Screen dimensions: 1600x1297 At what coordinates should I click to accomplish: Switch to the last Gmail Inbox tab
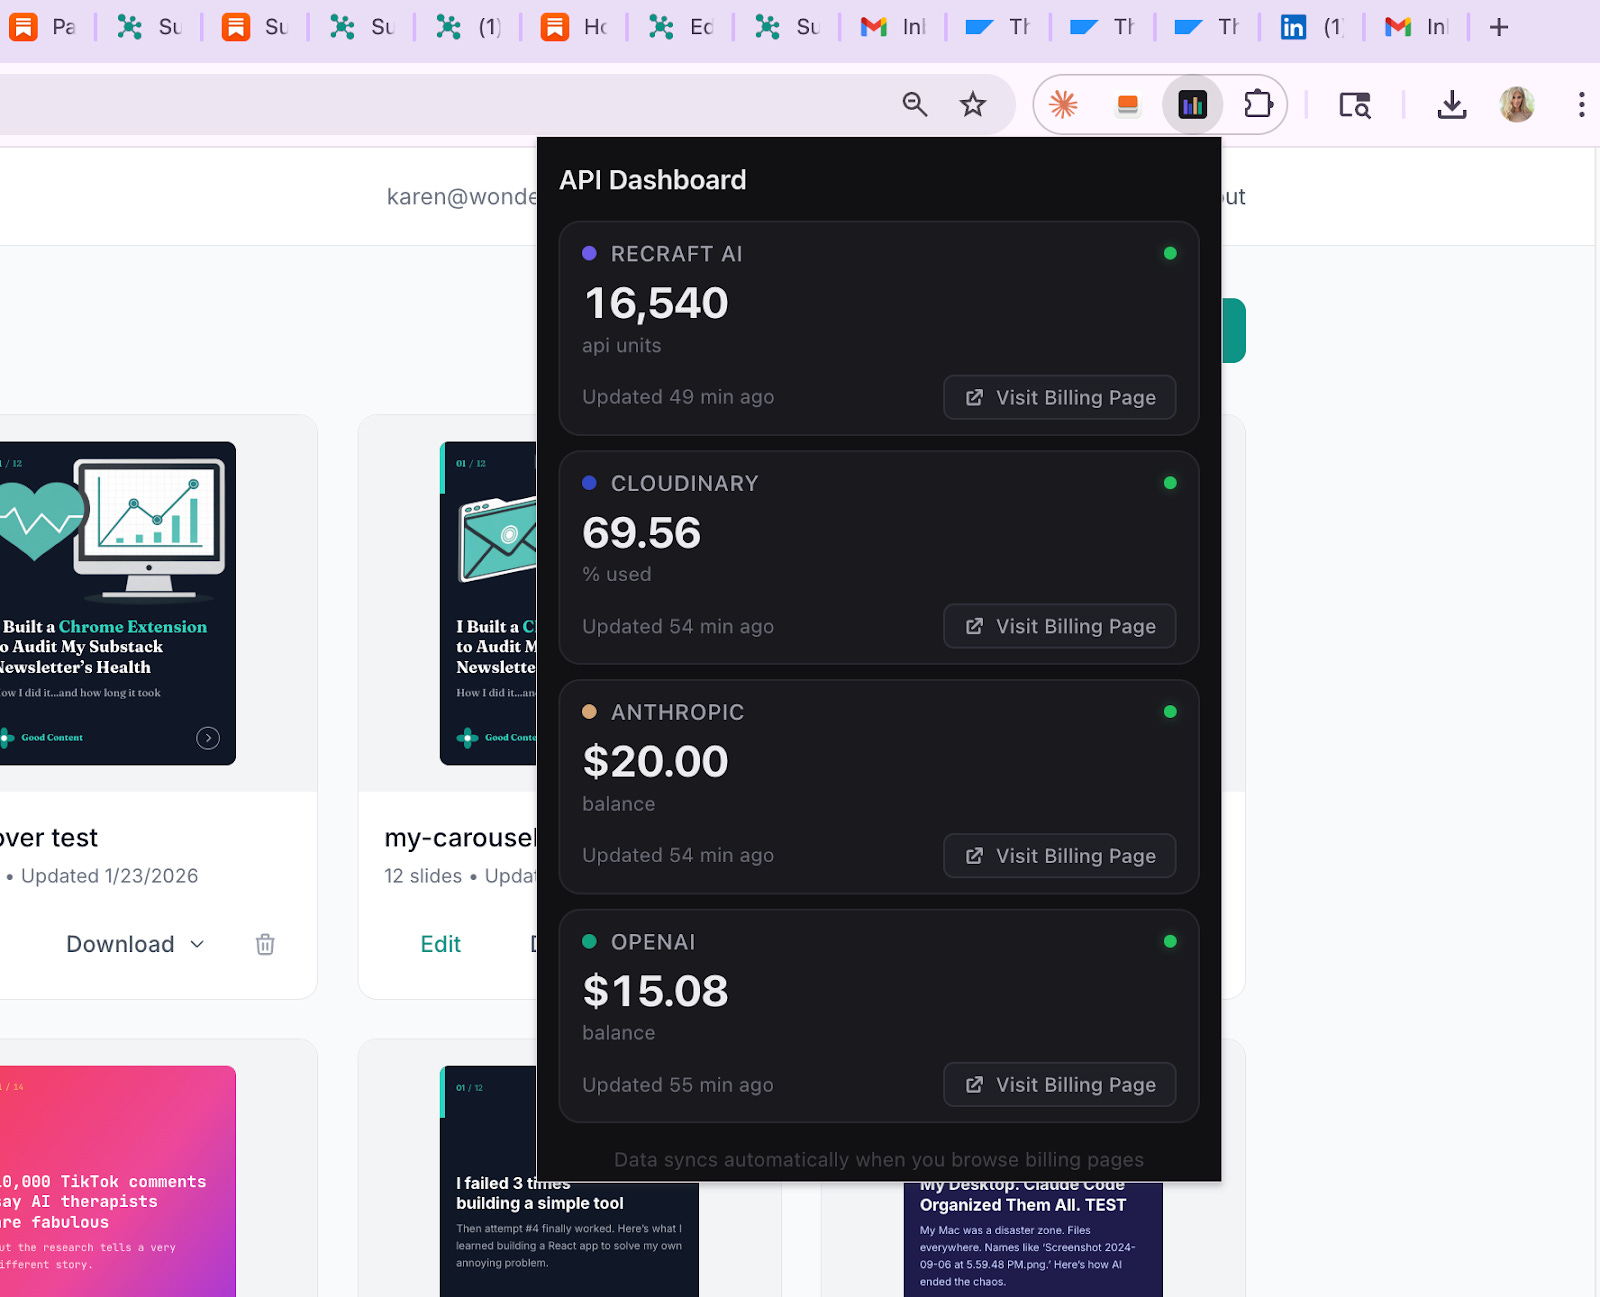1417,27
